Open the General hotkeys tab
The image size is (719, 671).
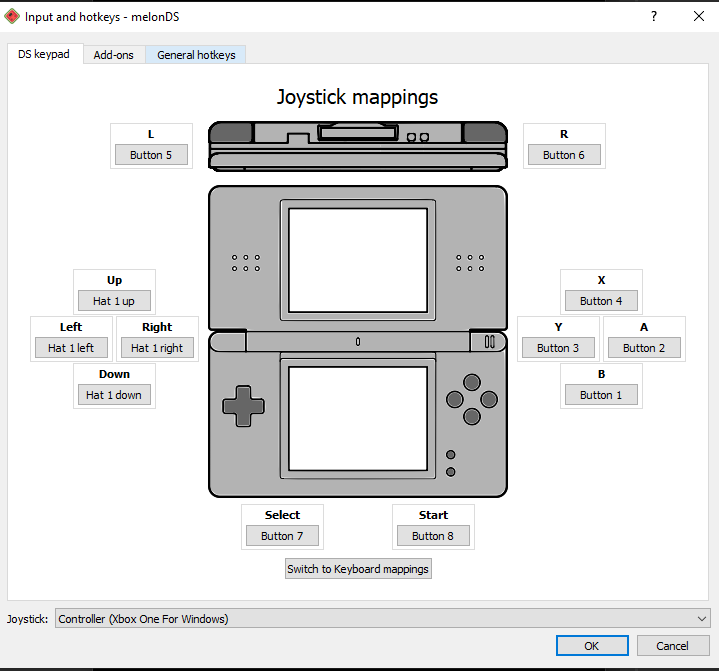pos(196,55)
